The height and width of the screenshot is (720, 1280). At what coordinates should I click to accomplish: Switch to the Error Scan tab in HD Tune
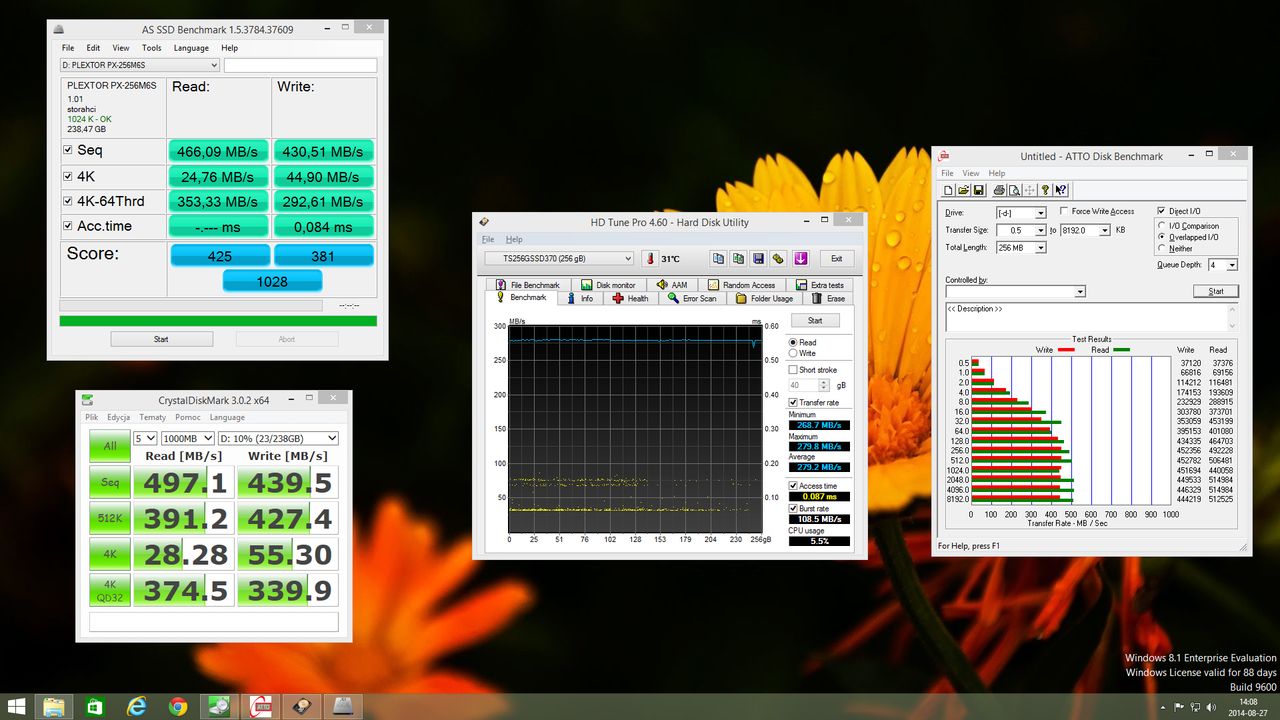click(x=692, y=298)
